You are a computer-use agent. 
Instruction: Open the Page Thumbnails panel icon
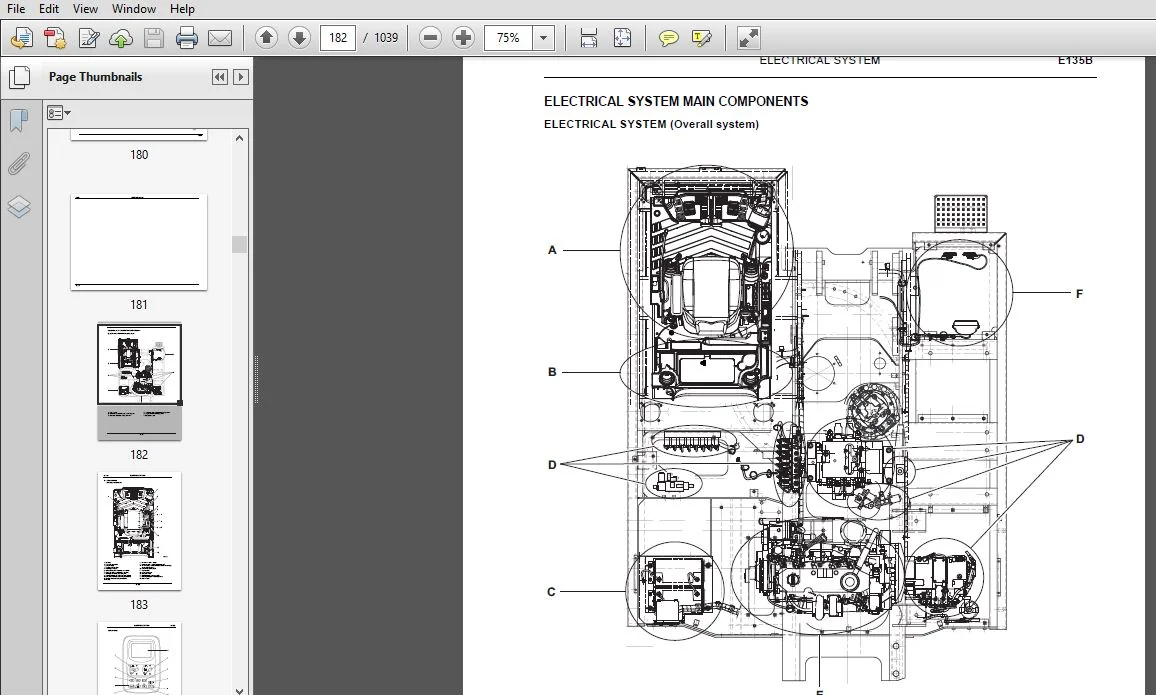pyautogui.click(x=19, y=77)
